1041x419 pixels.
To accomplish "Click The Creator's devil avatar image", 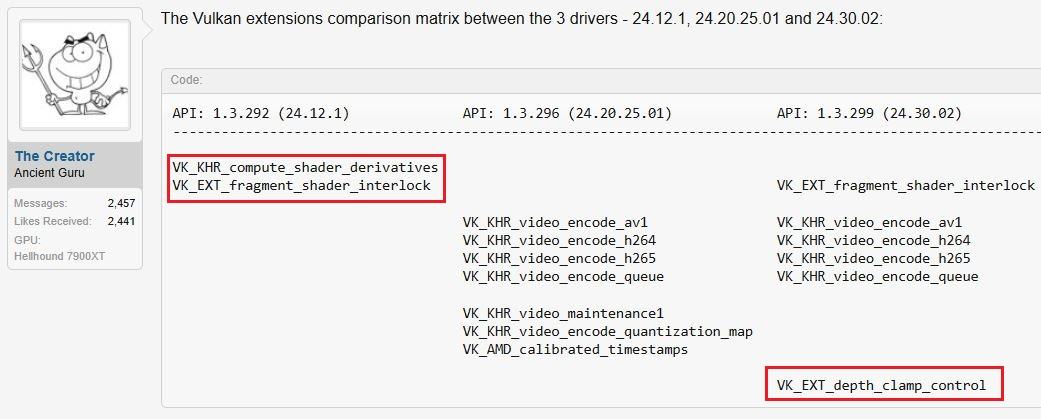I will (x=75, y=77).
